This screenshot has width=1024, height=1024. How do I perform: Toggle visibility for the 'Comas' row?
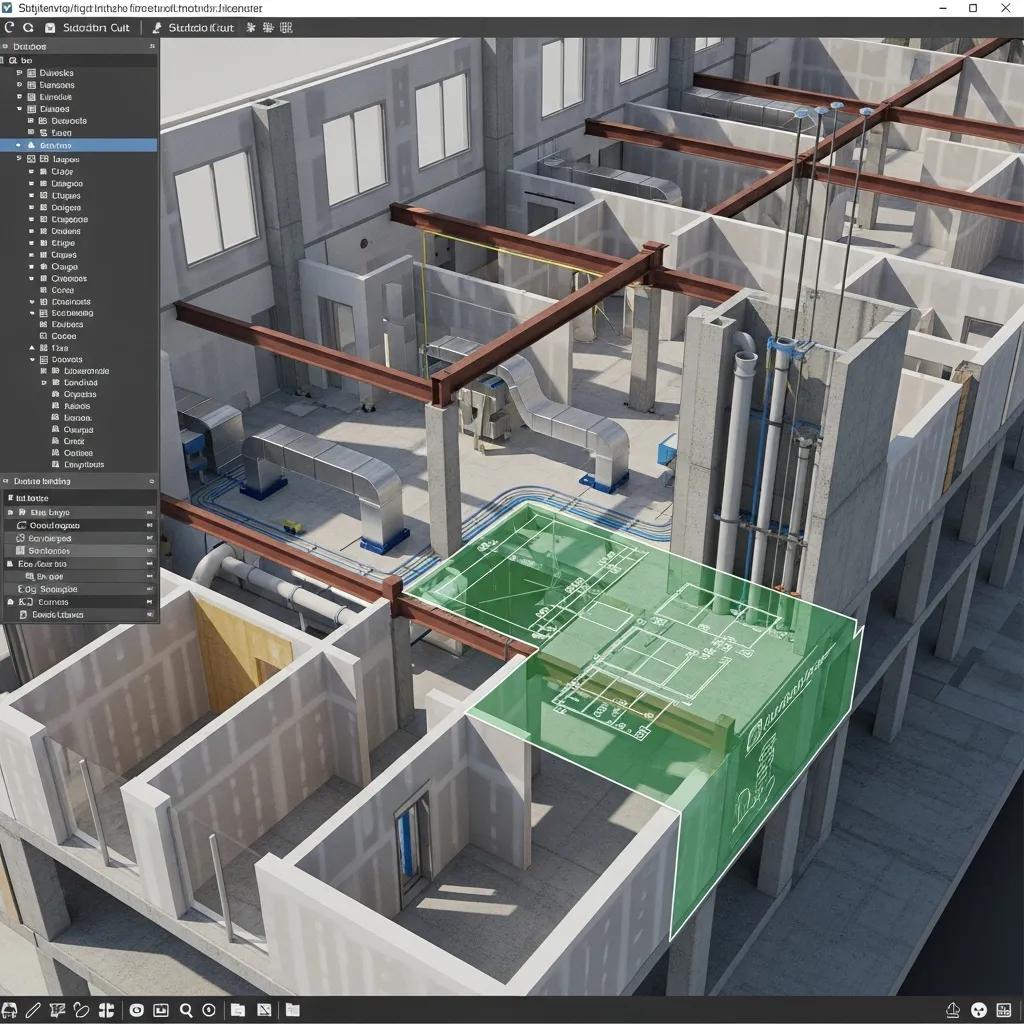(150, 601)
